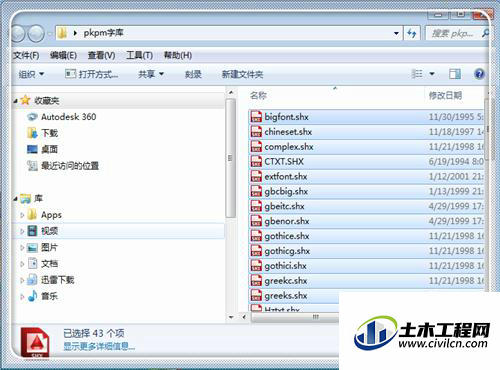Viewport: 500px width, 370px height.
Task: Sort by the Date modified (修改日期) column header
Action: [445, 96]
